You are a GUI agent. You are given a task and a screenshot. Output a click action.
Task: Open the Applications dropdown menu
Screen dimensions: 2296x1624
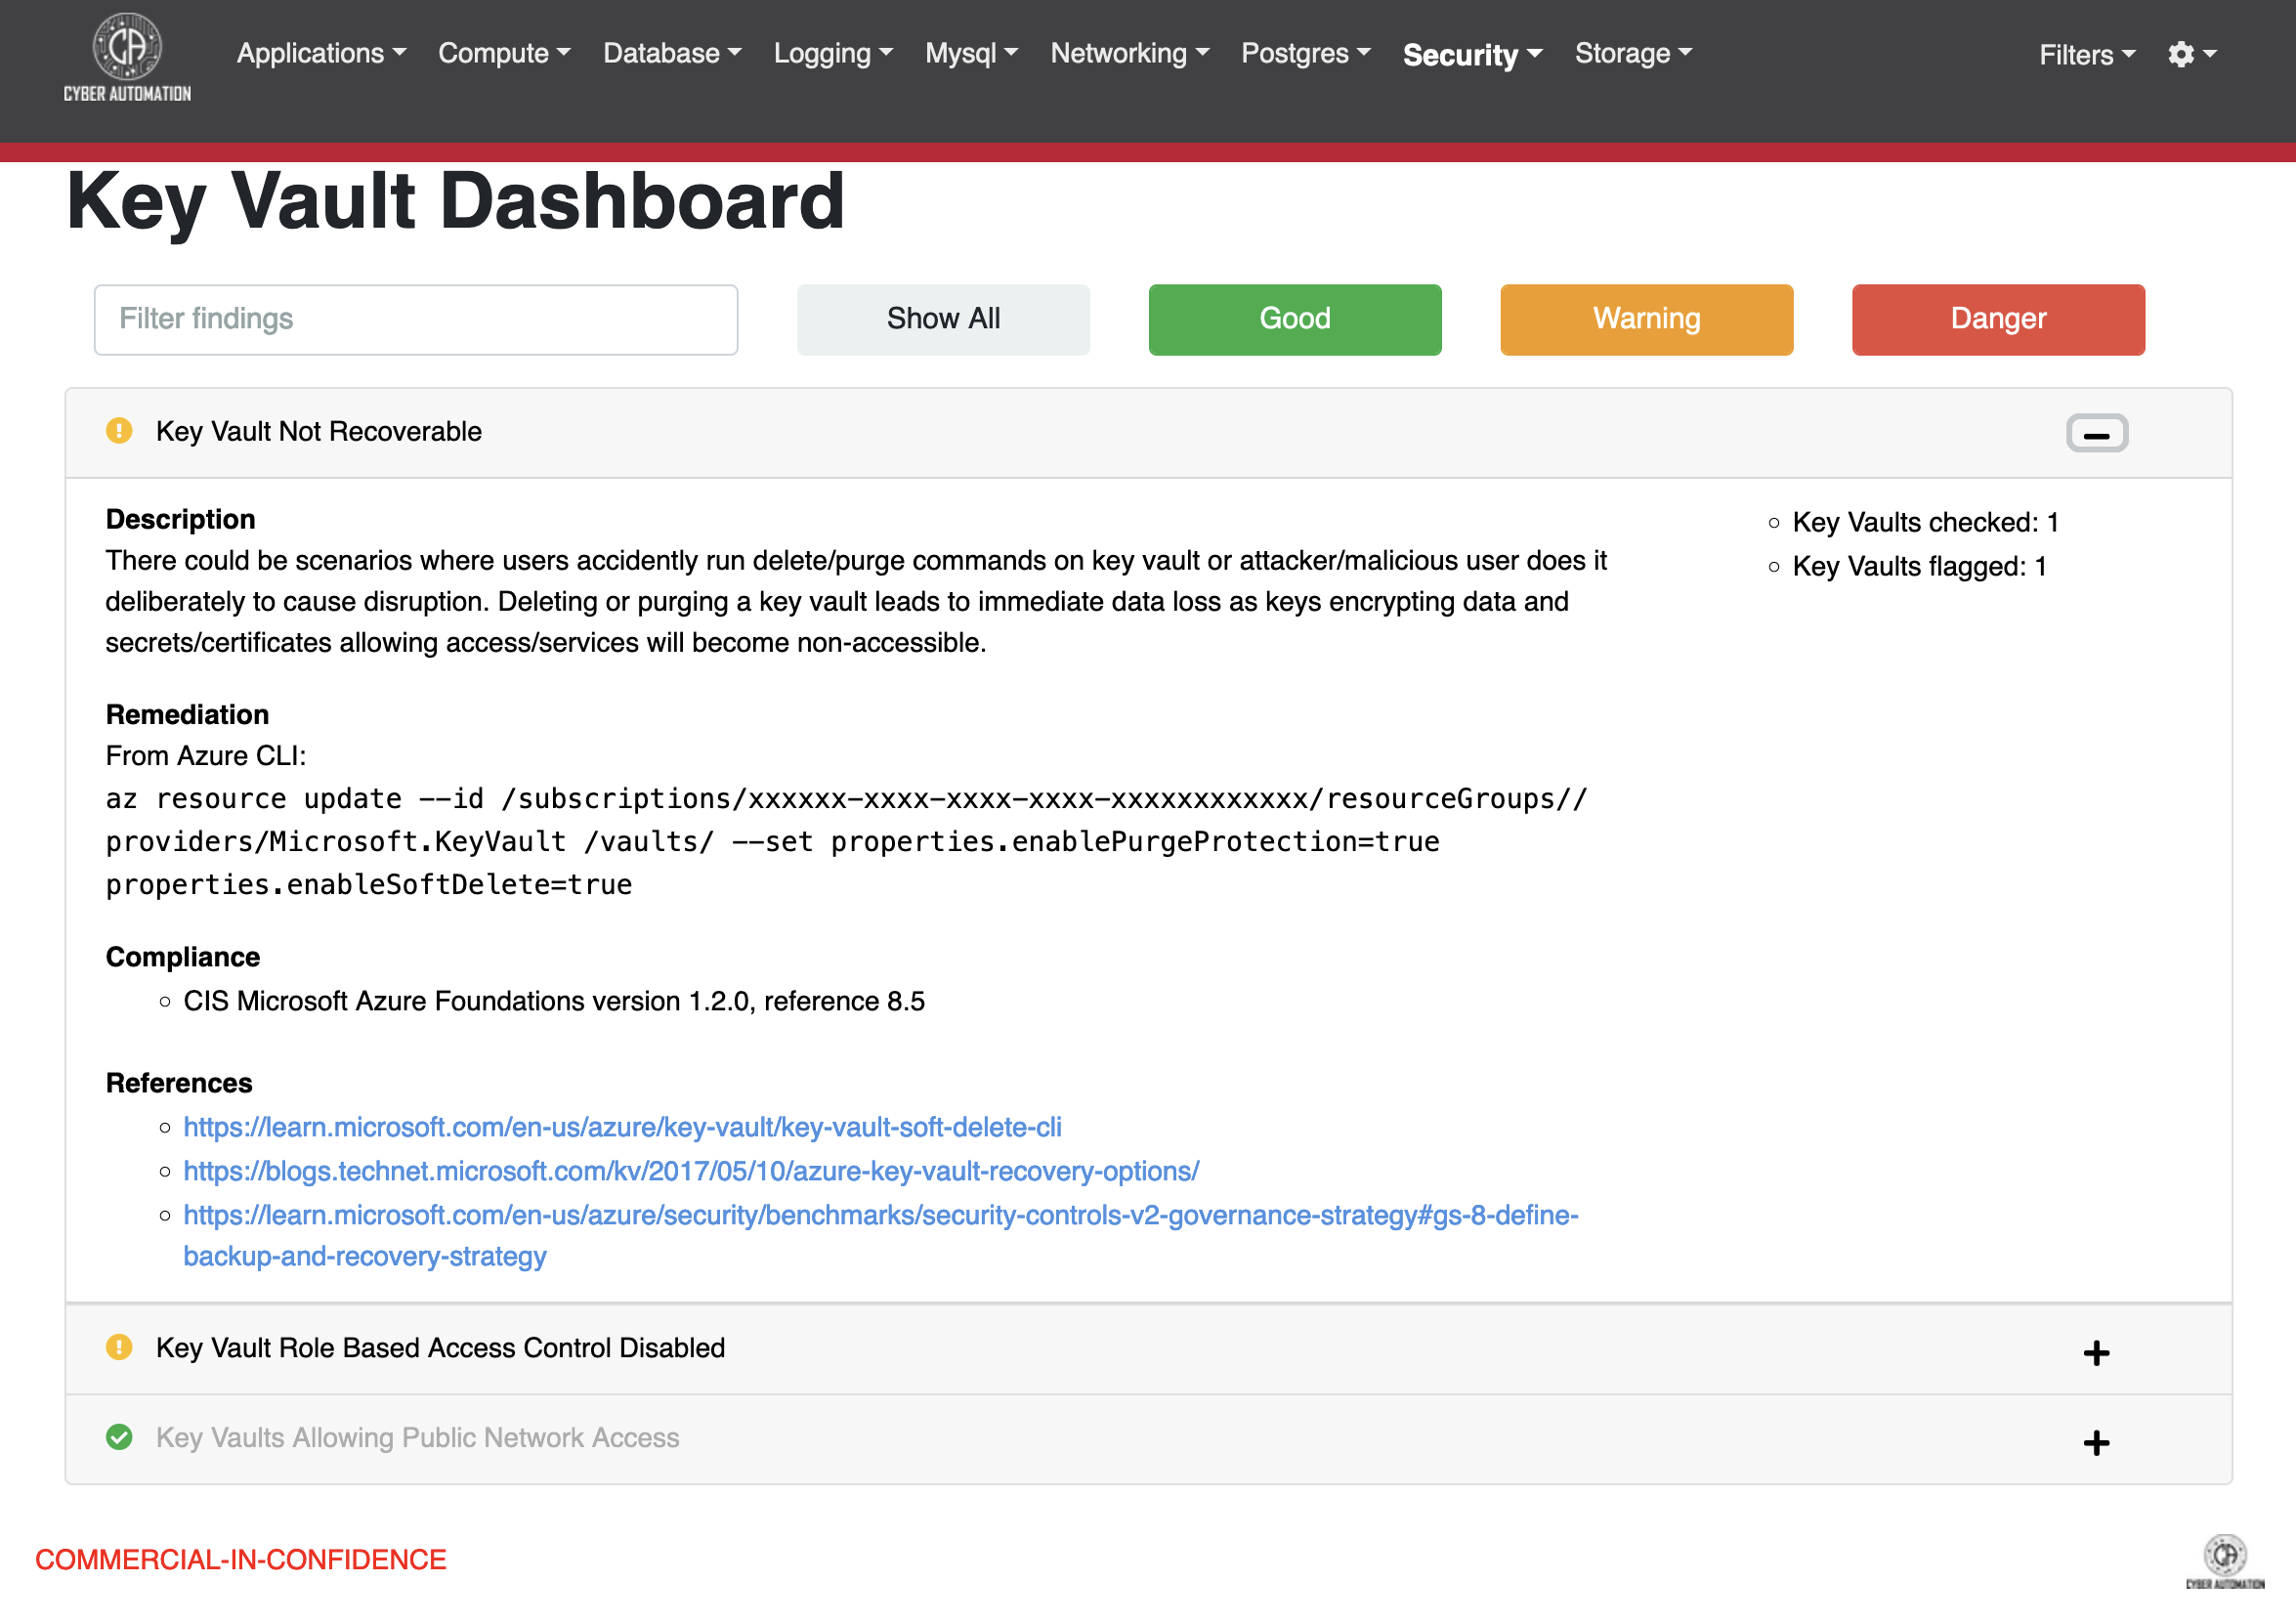pyautogui.click(x=321, y=53)
